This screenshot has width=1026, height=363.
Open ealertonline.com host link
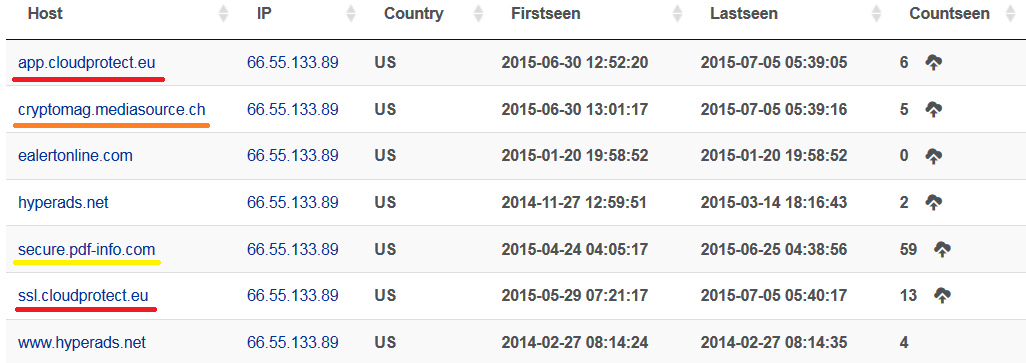point(75,156)
